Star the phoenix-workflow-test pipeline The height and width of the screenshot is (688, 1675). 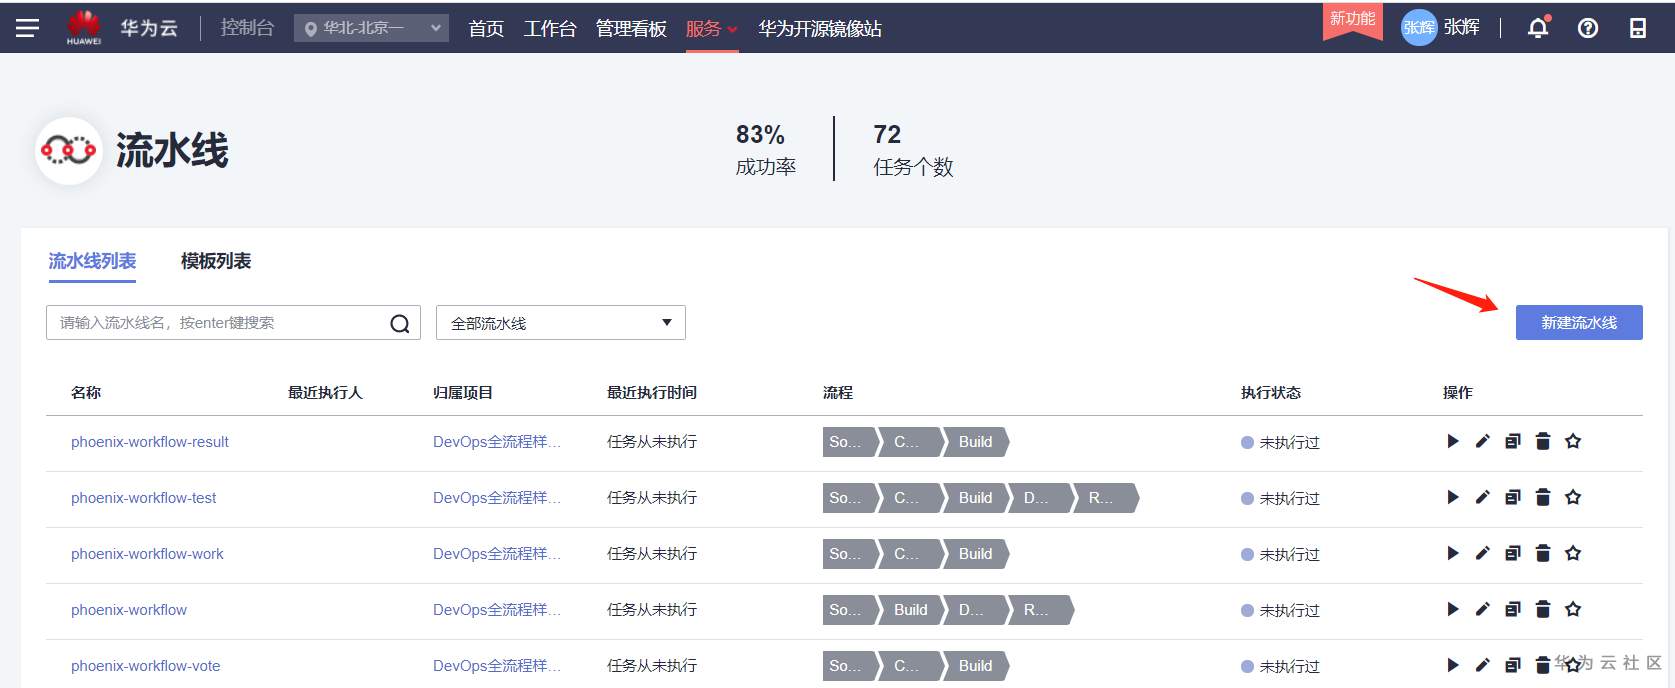pyautogui.click(x=1573, y=497)
